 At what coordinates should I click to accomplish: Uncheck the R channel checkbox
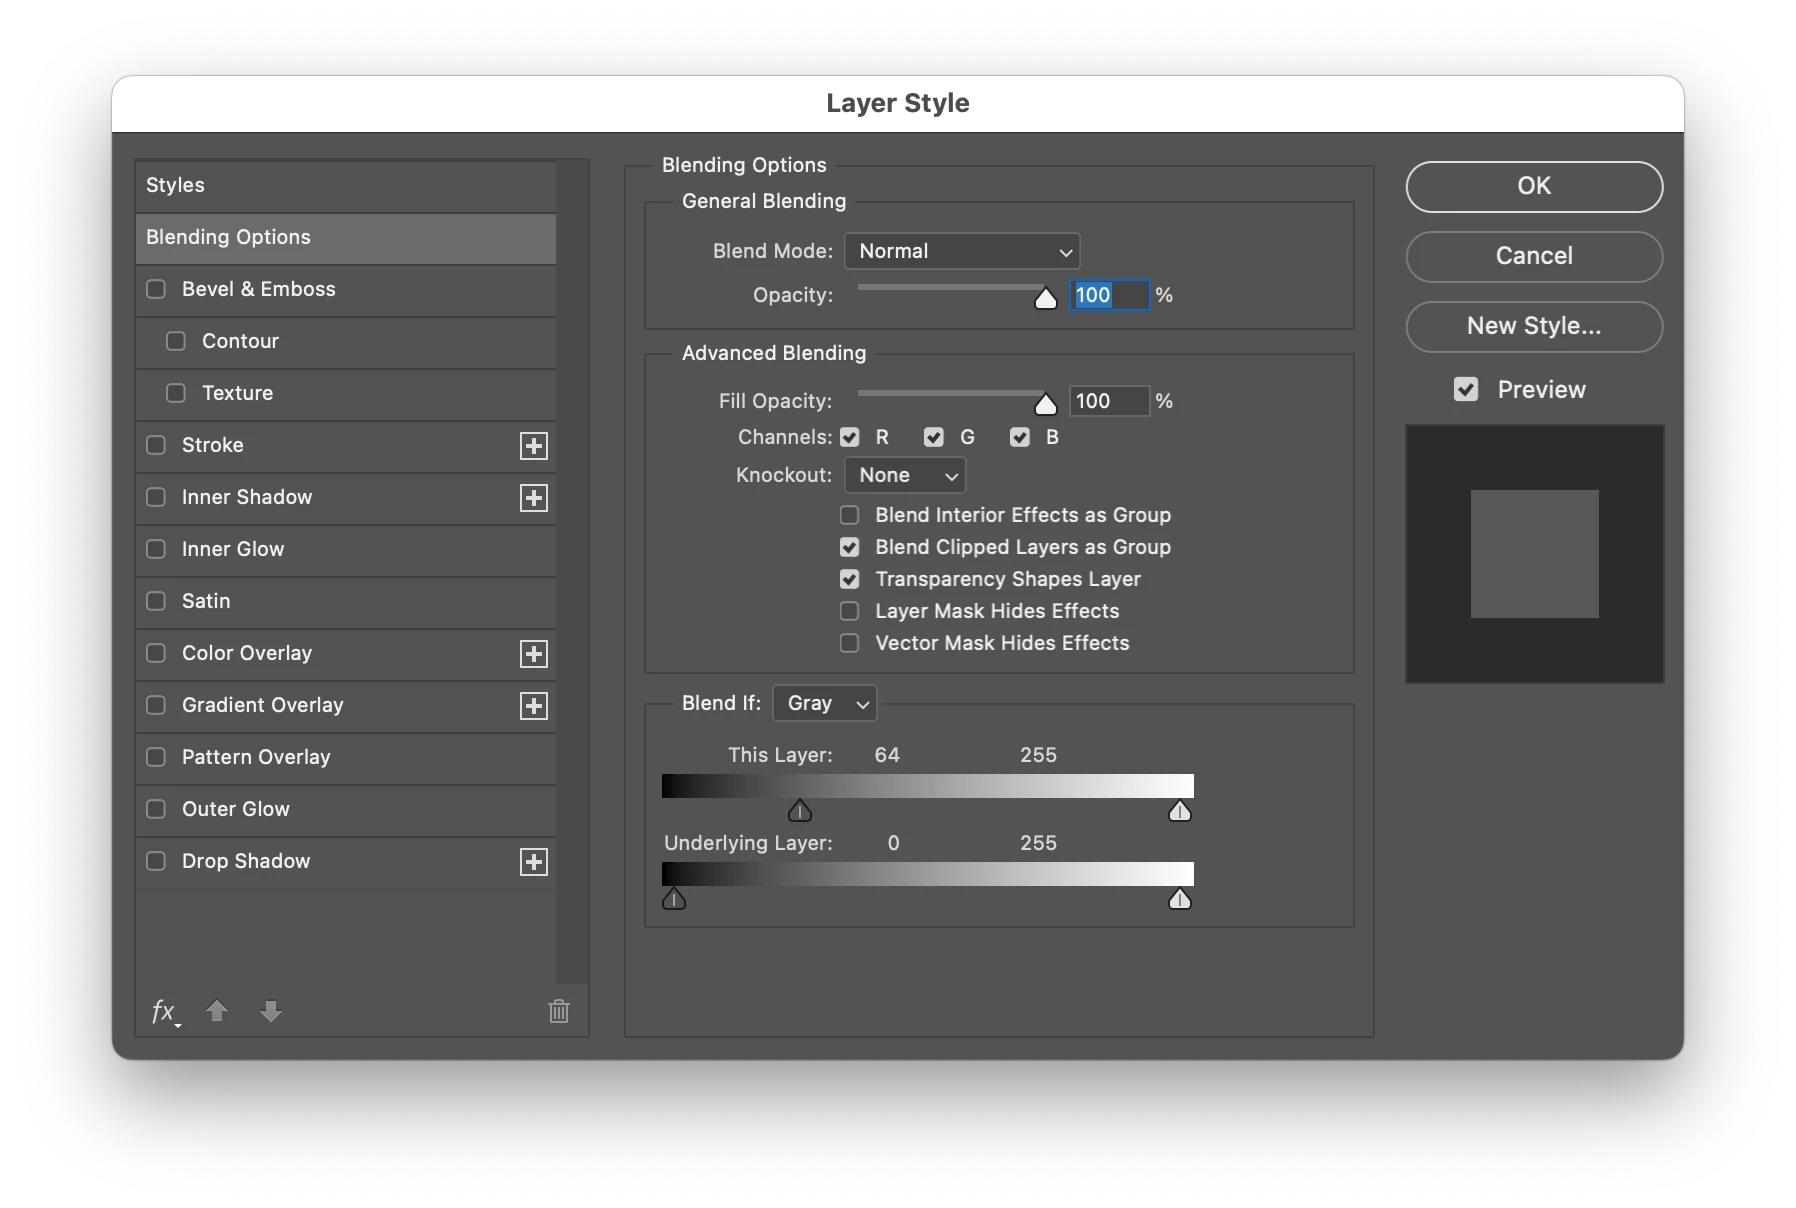click(x=850, y=437)
